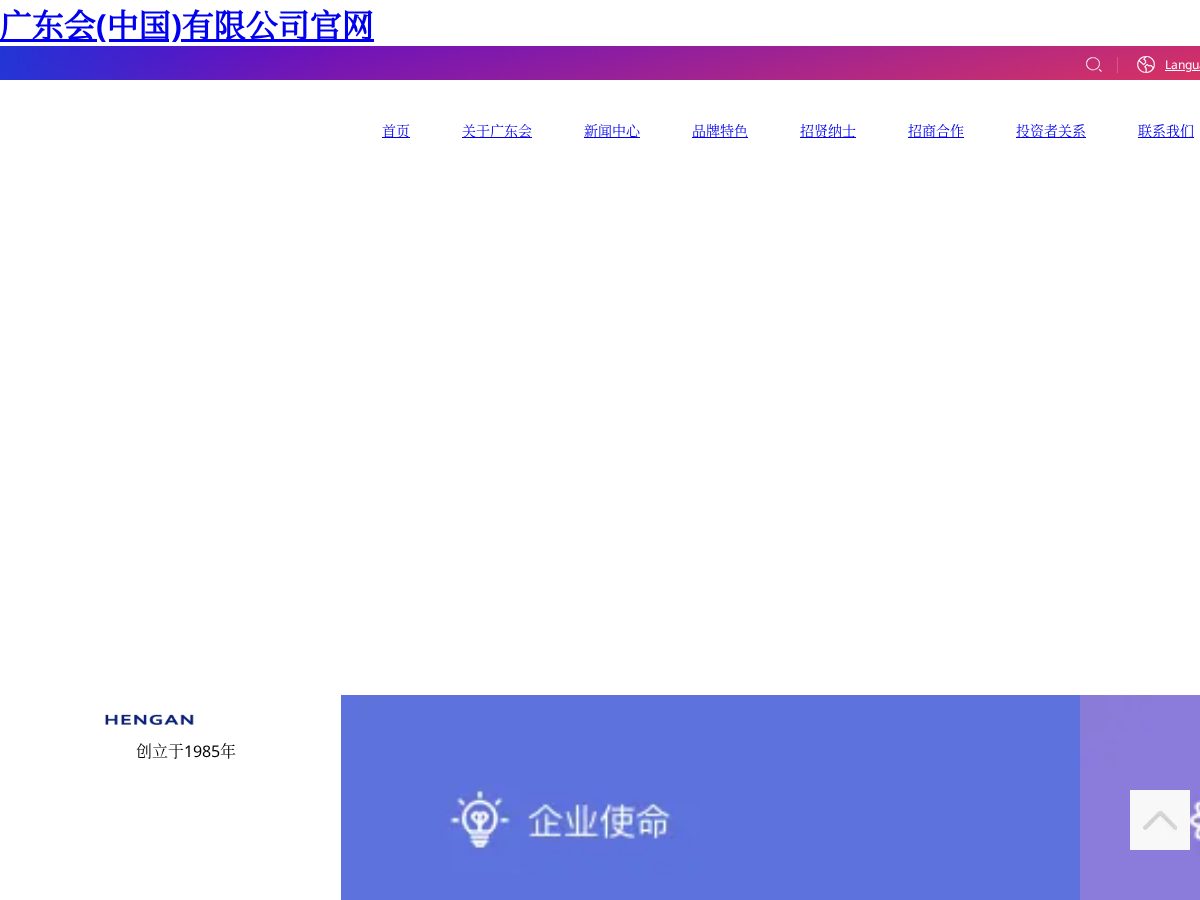
Task: Click the globe language icon
Action: click(1146, 65)
